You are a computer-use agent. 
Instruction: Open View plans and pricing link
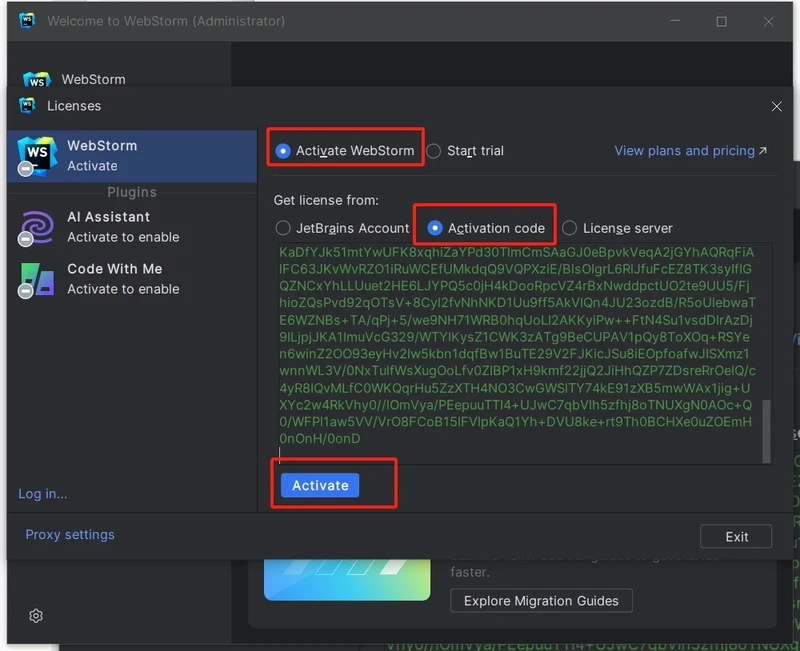690,151
